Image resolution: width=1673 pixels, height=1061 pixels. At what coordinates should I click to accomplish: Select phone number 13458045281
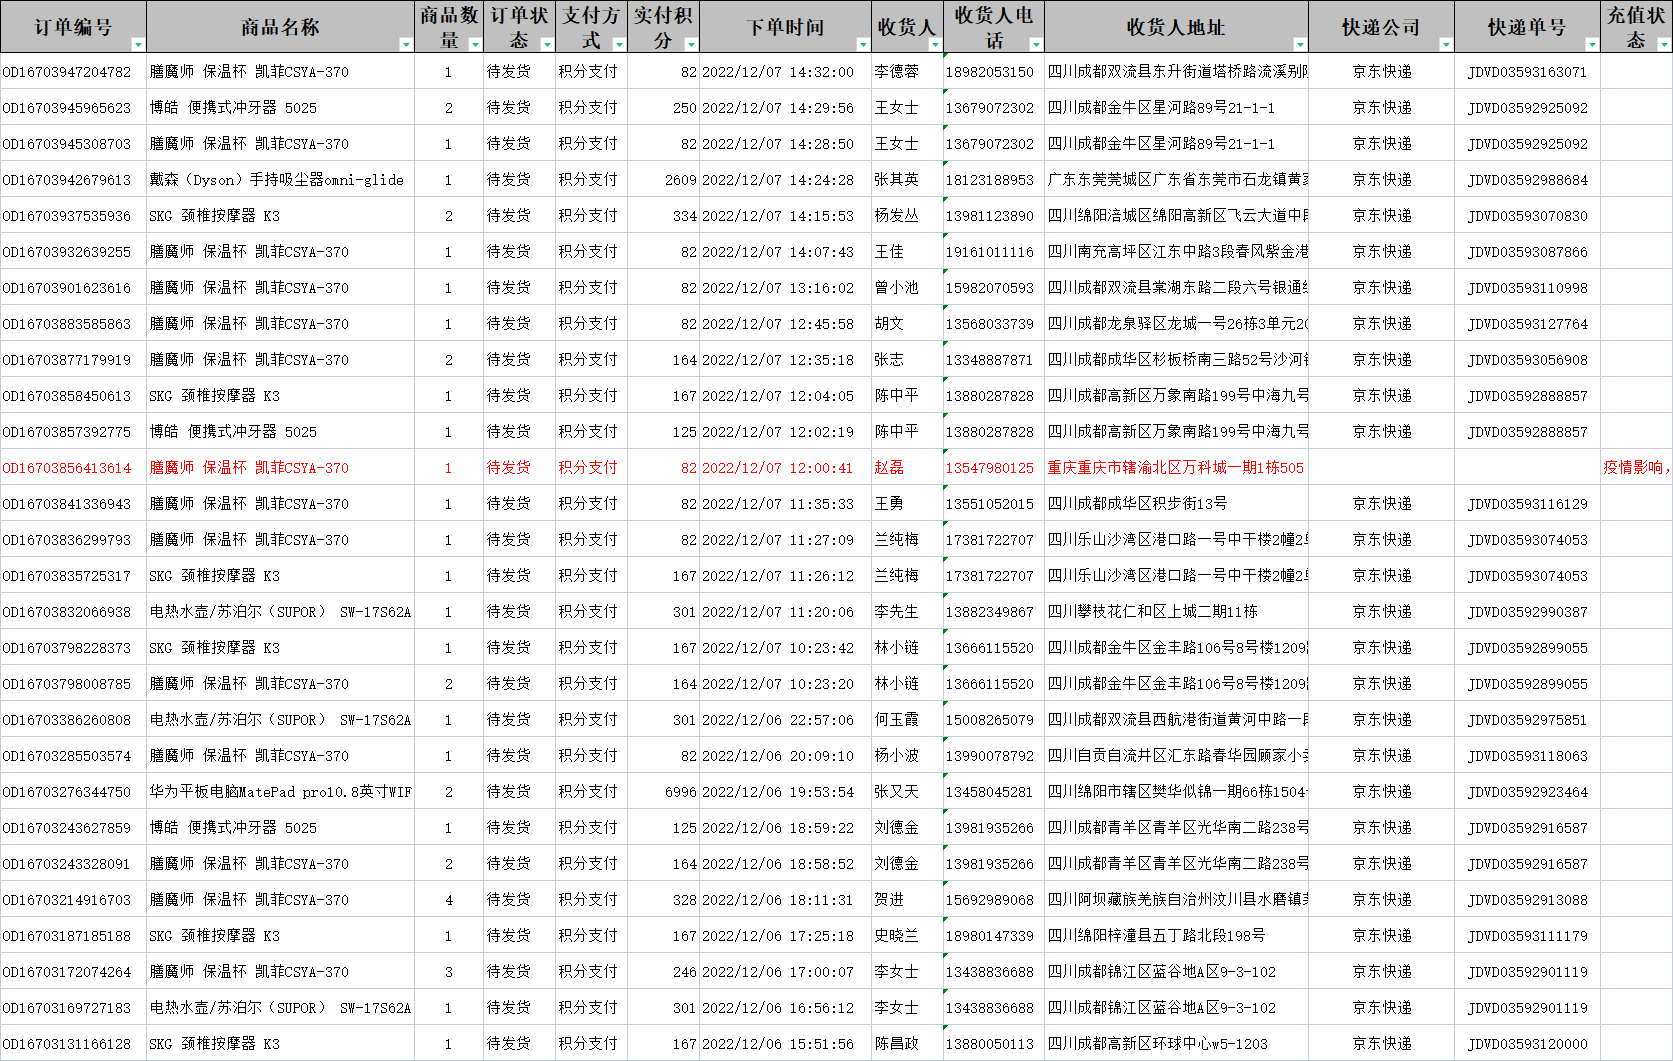tap(990, 792)
